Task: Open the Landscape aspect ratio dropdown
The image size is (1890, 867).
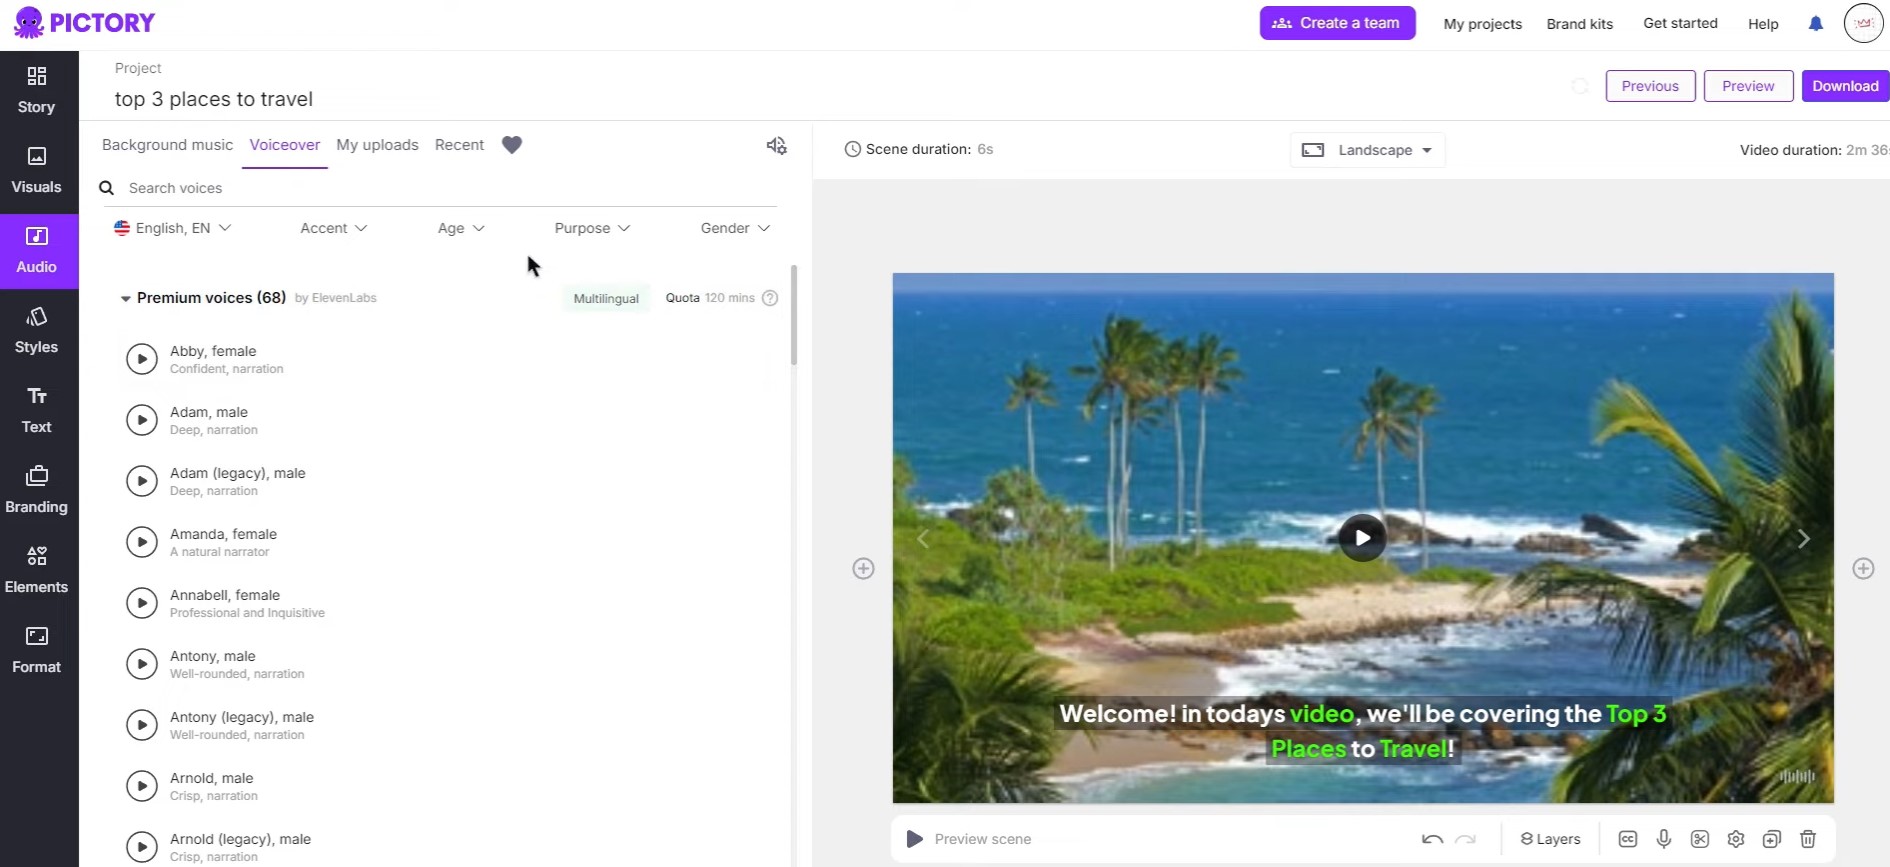Action: pos(1367,150)
